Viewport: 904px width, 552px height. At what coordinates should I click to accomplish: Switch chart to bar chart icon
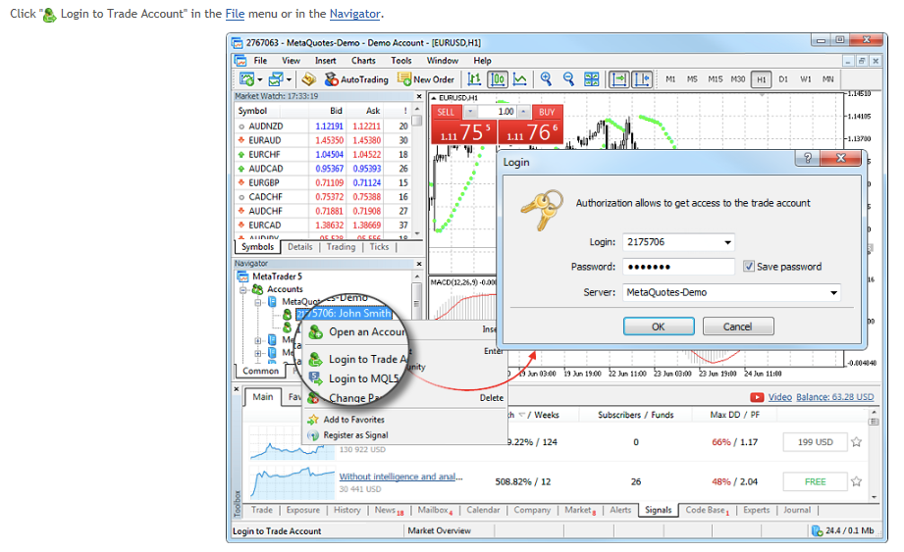pos(474,79)
